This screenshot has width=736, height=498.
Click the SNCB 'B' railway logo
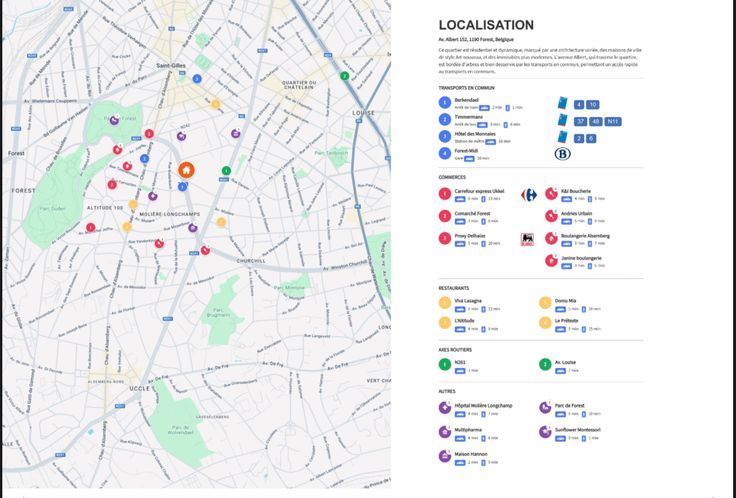pos(563,154)
